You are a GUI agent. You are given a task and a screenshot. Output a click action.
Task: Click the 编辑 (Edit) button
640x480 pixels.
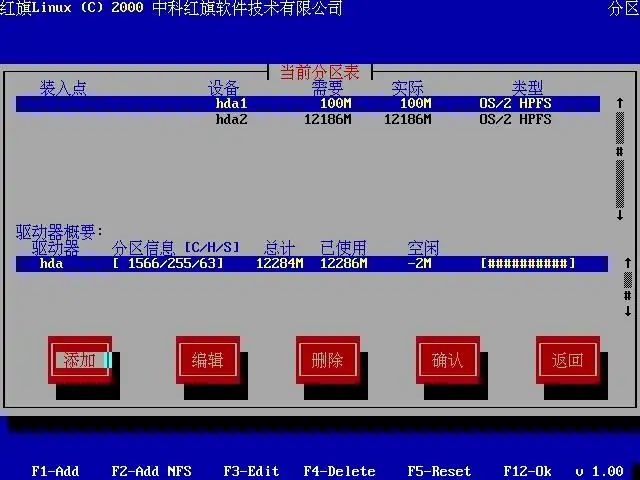click(x=208, y=360)
